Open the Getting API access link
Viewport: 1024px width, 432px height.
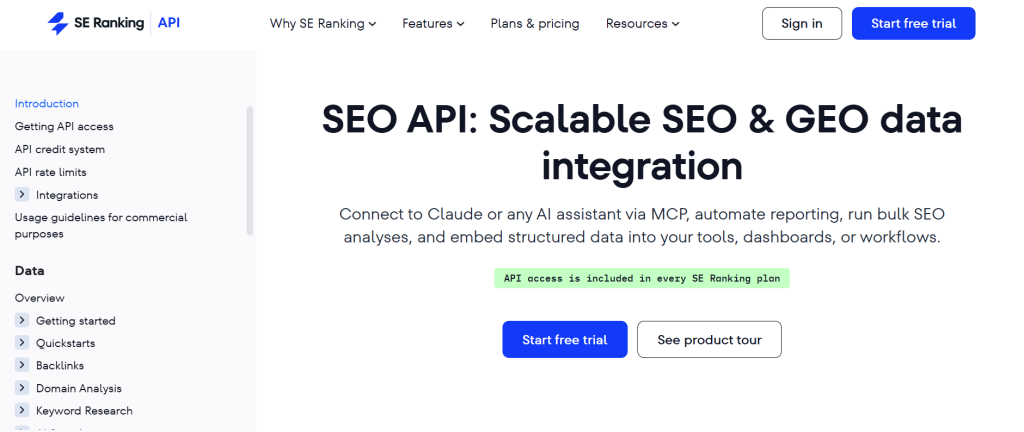pos(64,126)
